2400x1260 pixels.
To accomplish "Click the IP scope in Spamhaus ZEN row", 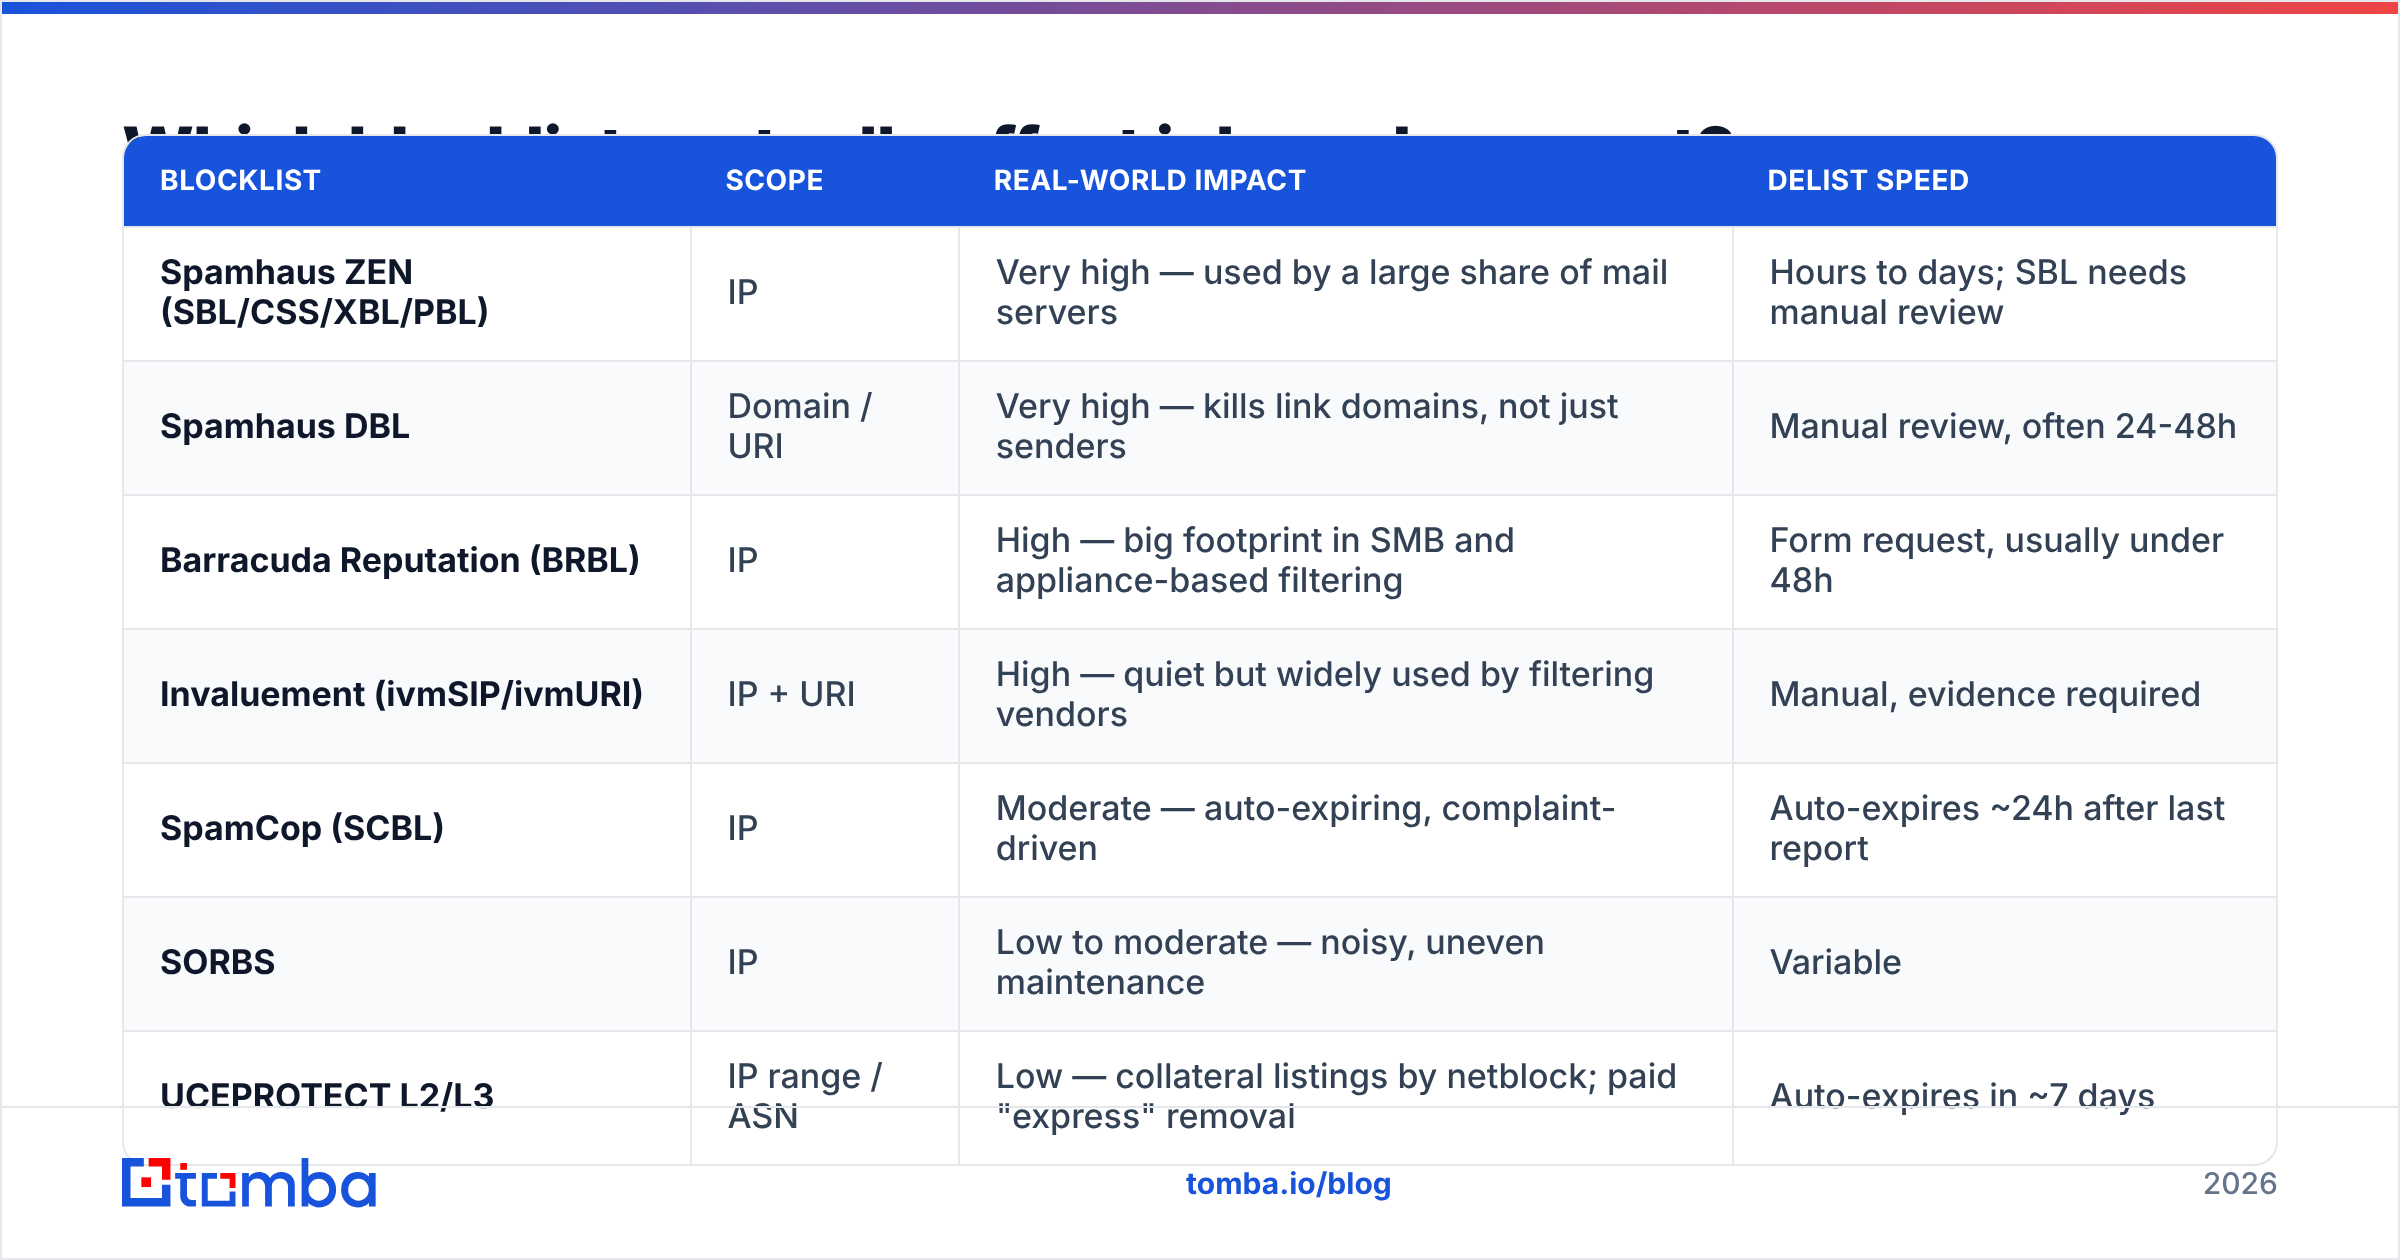I will tap(825, 293).
